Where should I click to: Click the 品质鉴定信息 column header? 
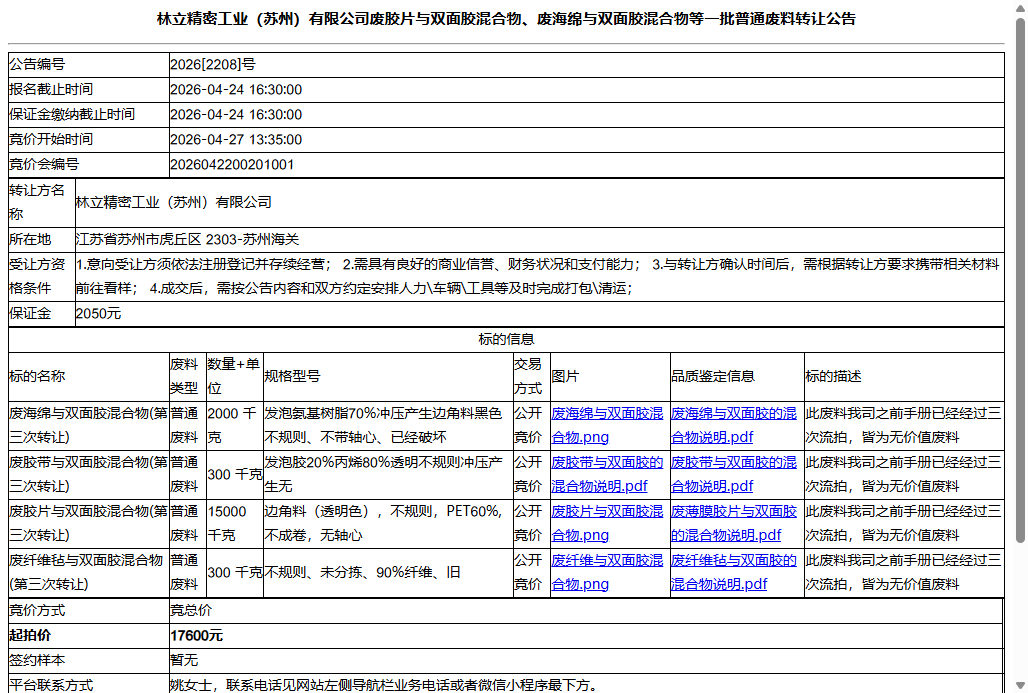[x=713, y=376]
